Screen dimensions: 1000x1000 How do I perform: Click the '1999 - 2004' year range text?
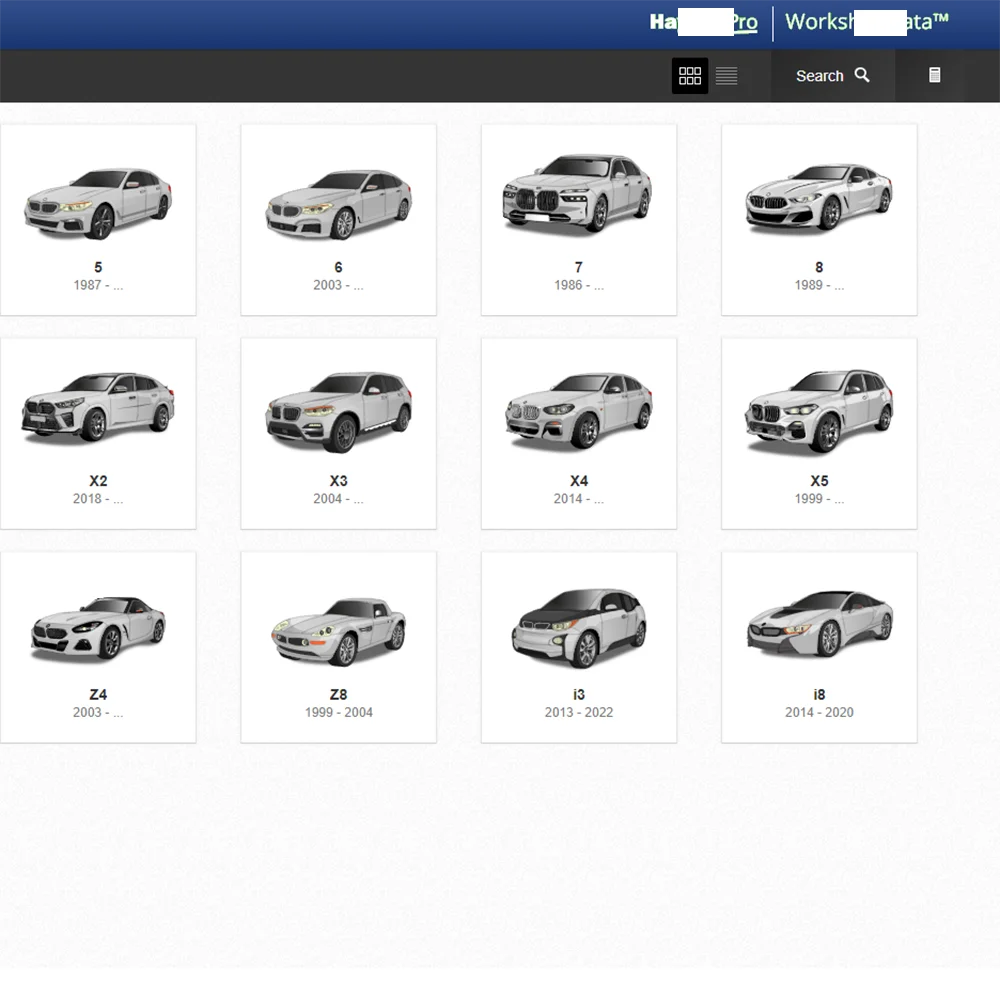[339, 712]
